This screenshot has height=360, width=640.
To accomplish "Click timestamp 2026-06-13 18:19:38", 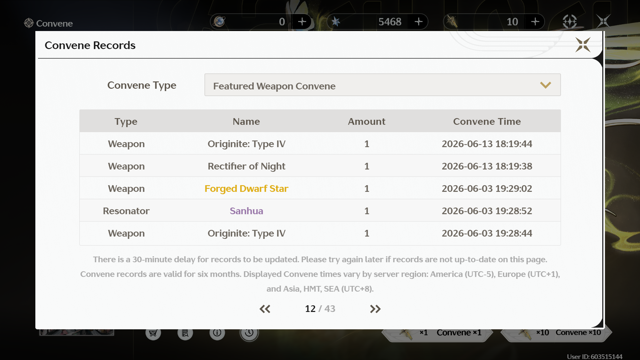I will tap(487, 166).
